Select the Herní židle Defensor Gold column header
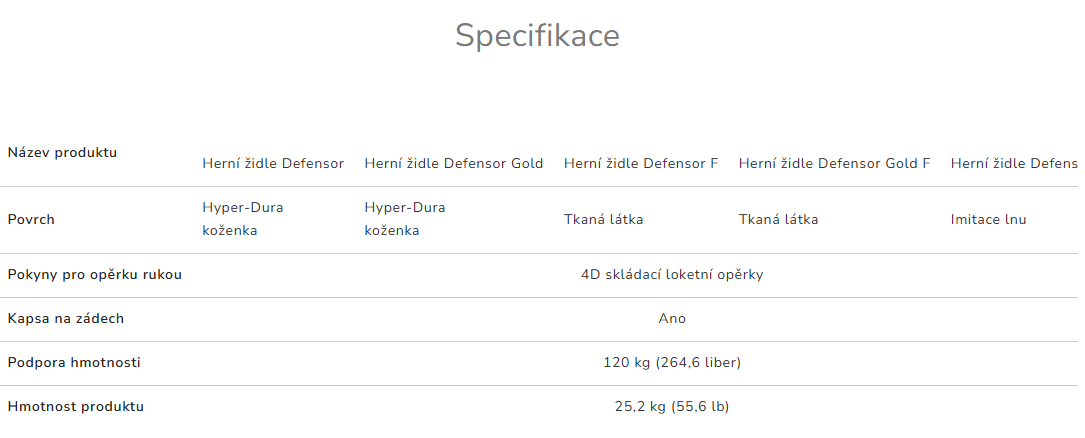The height and width of the screenshot is (438, 1085). [x=454, y=163]
